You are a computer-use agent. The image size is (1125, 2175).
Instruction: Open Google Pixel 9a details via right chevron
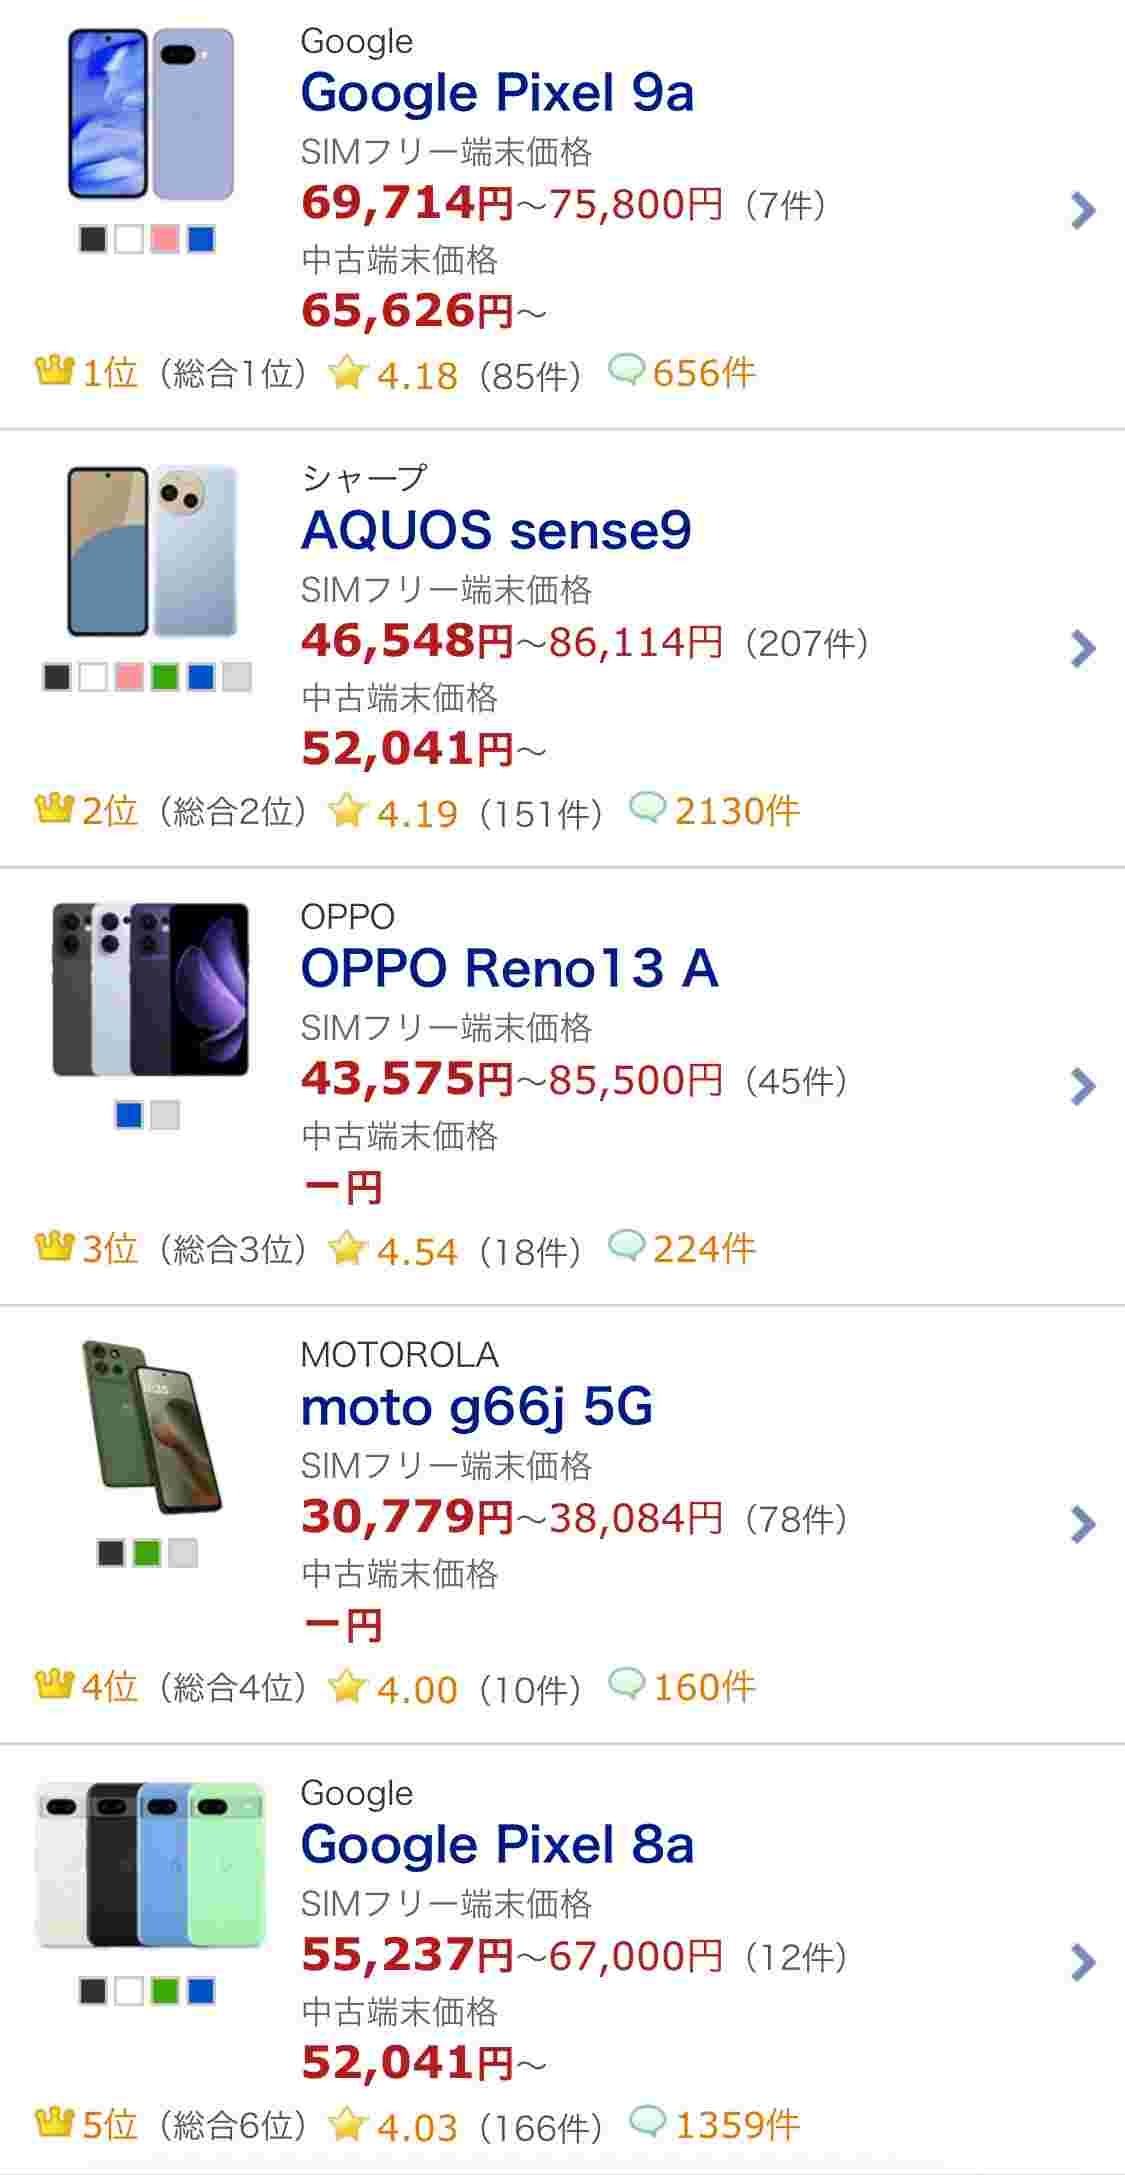(x=1082, y=210)
